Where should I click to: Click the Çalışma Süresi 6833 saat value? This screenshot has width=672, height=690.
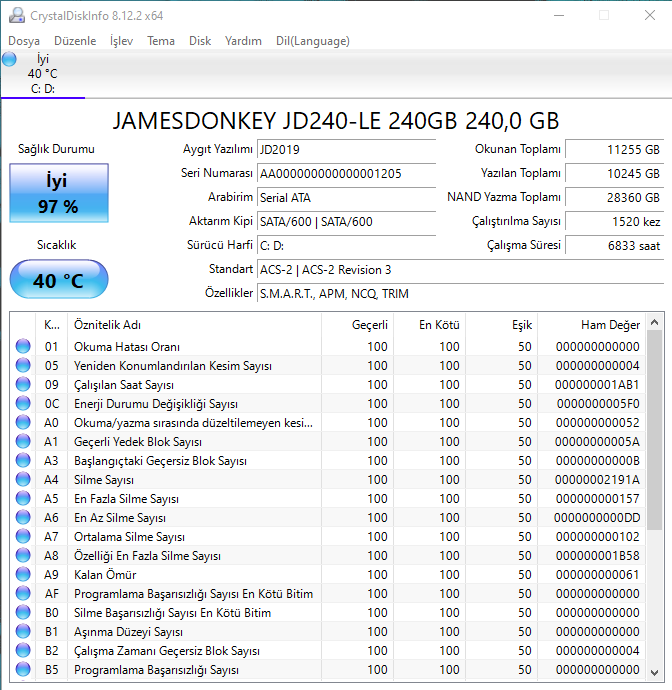coord(614,246)
